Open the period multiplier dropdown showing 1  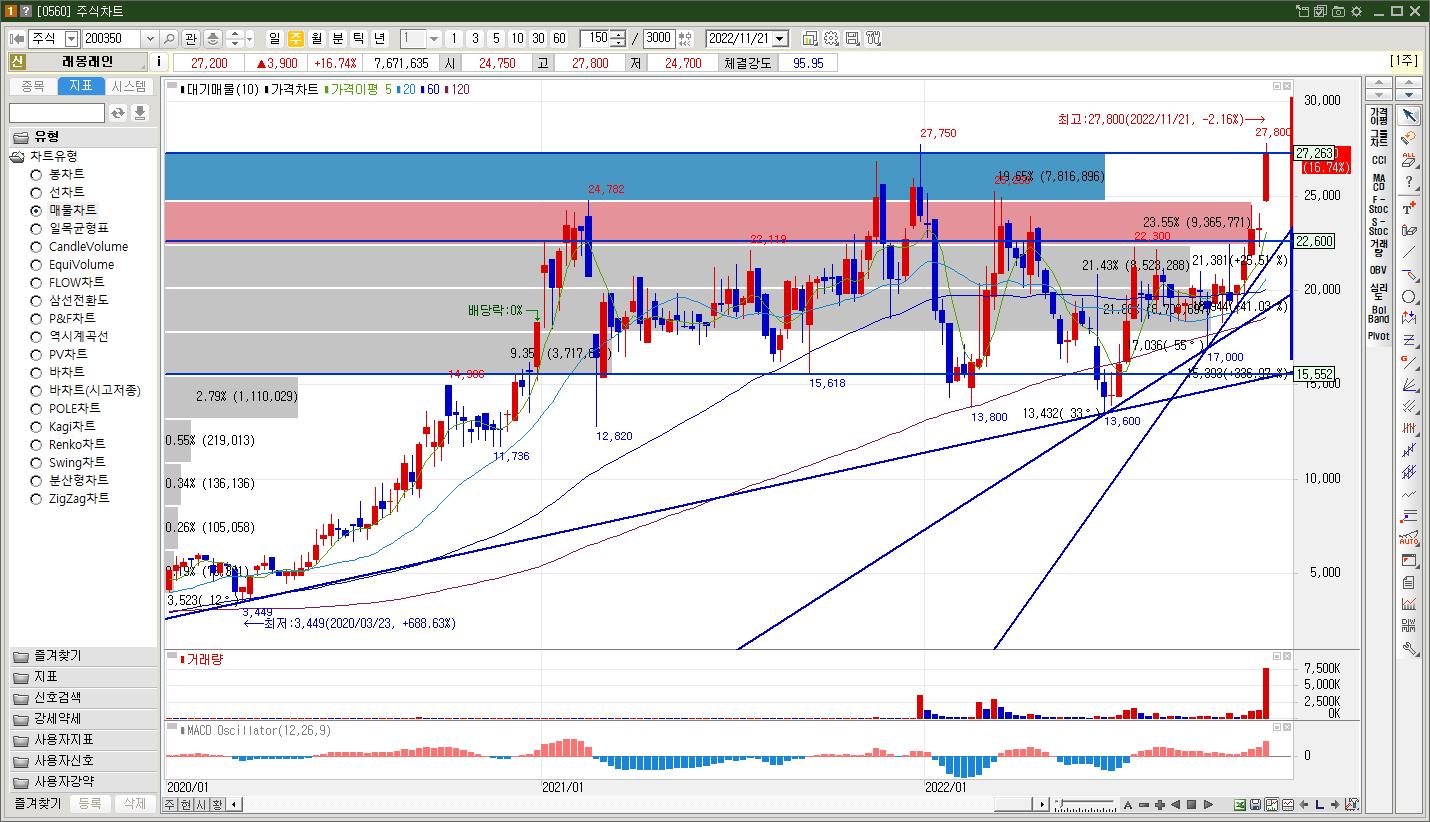tap(433, 38)
